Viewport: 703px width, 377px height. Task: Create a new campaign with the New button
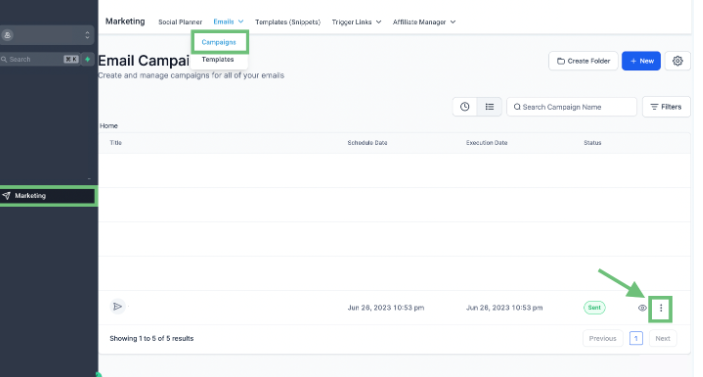(641, 61)
